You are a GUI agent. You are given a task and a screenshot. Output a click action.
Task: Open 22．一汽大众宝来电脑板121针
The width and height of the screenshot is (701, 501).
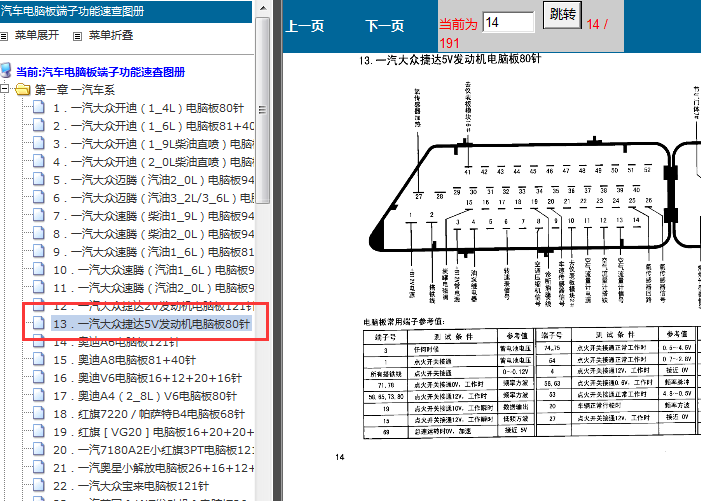coord(131,486)
